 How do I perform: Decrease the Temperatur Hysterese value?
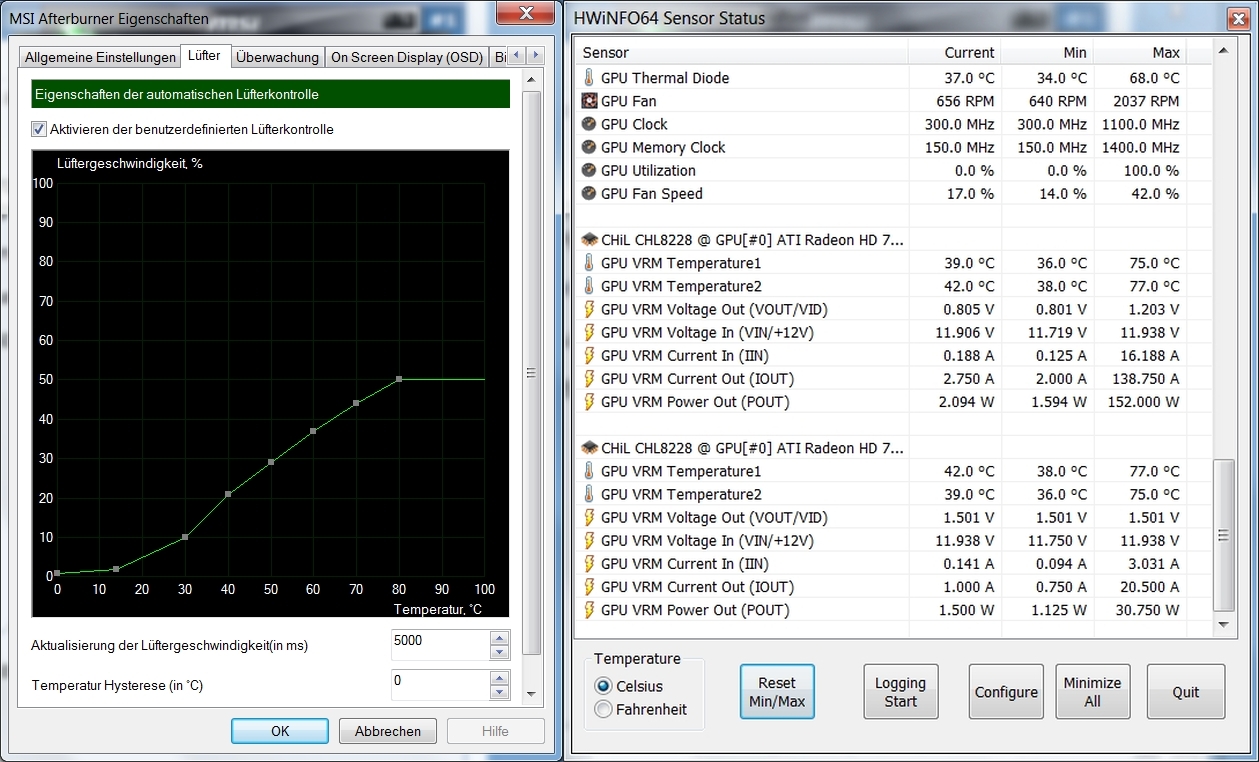click(500, 692)
